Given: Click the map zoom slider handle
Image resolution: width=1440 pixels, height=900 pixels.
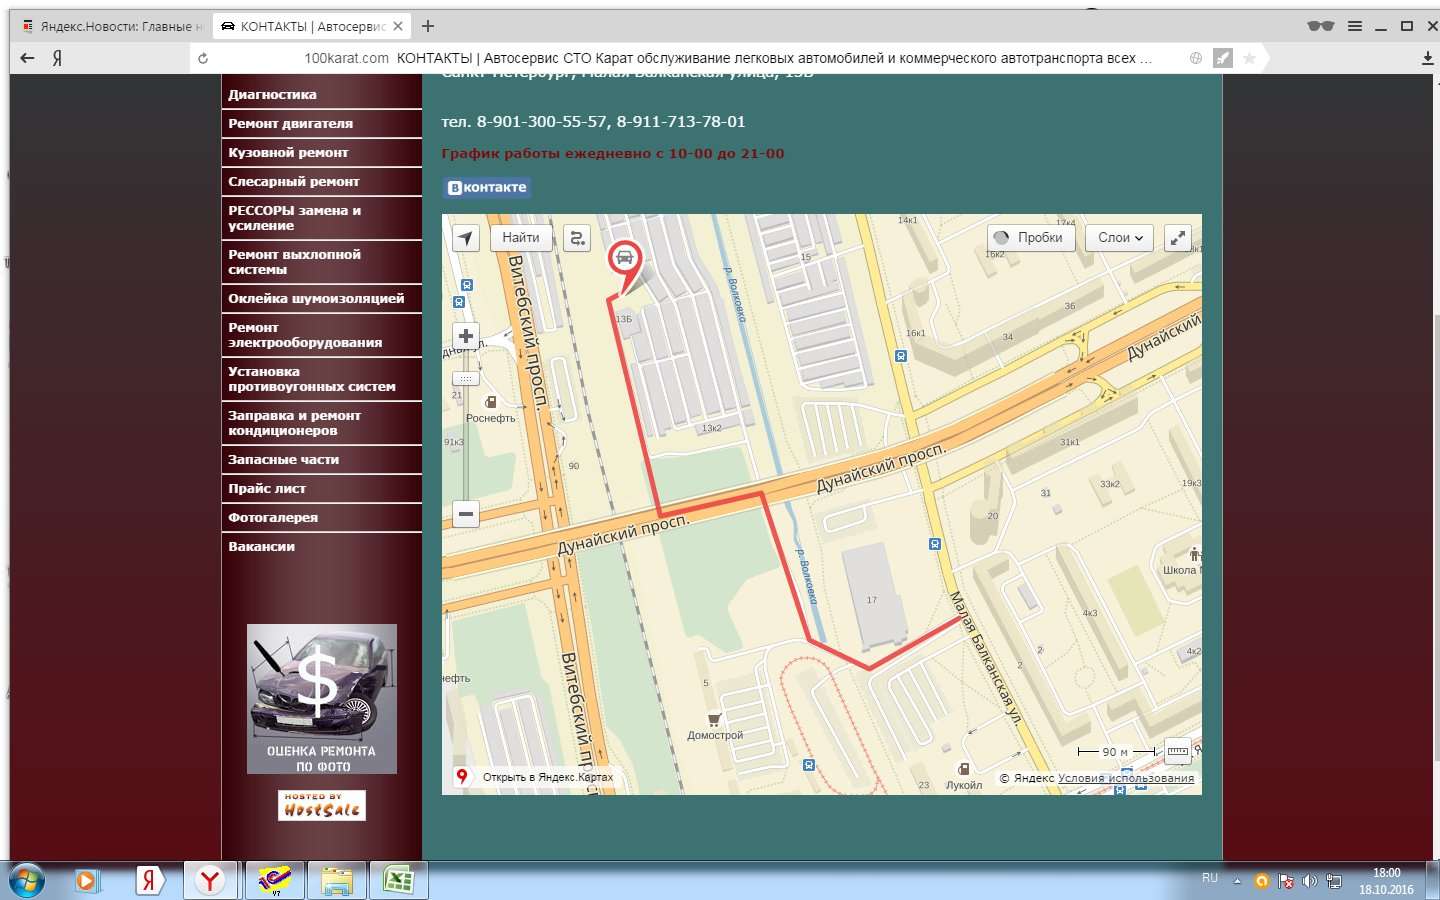Looking at the screenshot, I should (466, 379).
